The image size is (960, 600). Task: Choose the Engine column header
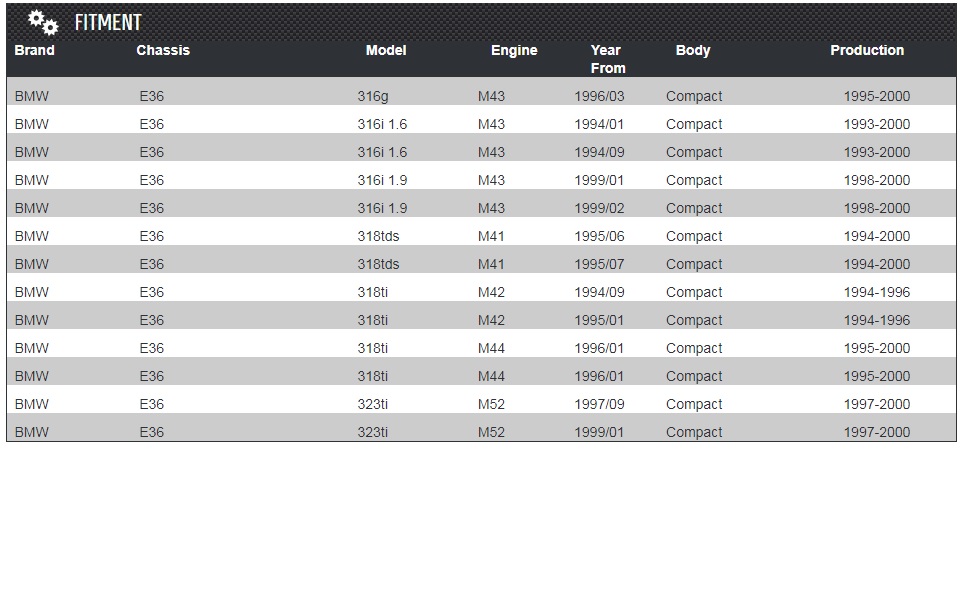(x=514, y=50)
